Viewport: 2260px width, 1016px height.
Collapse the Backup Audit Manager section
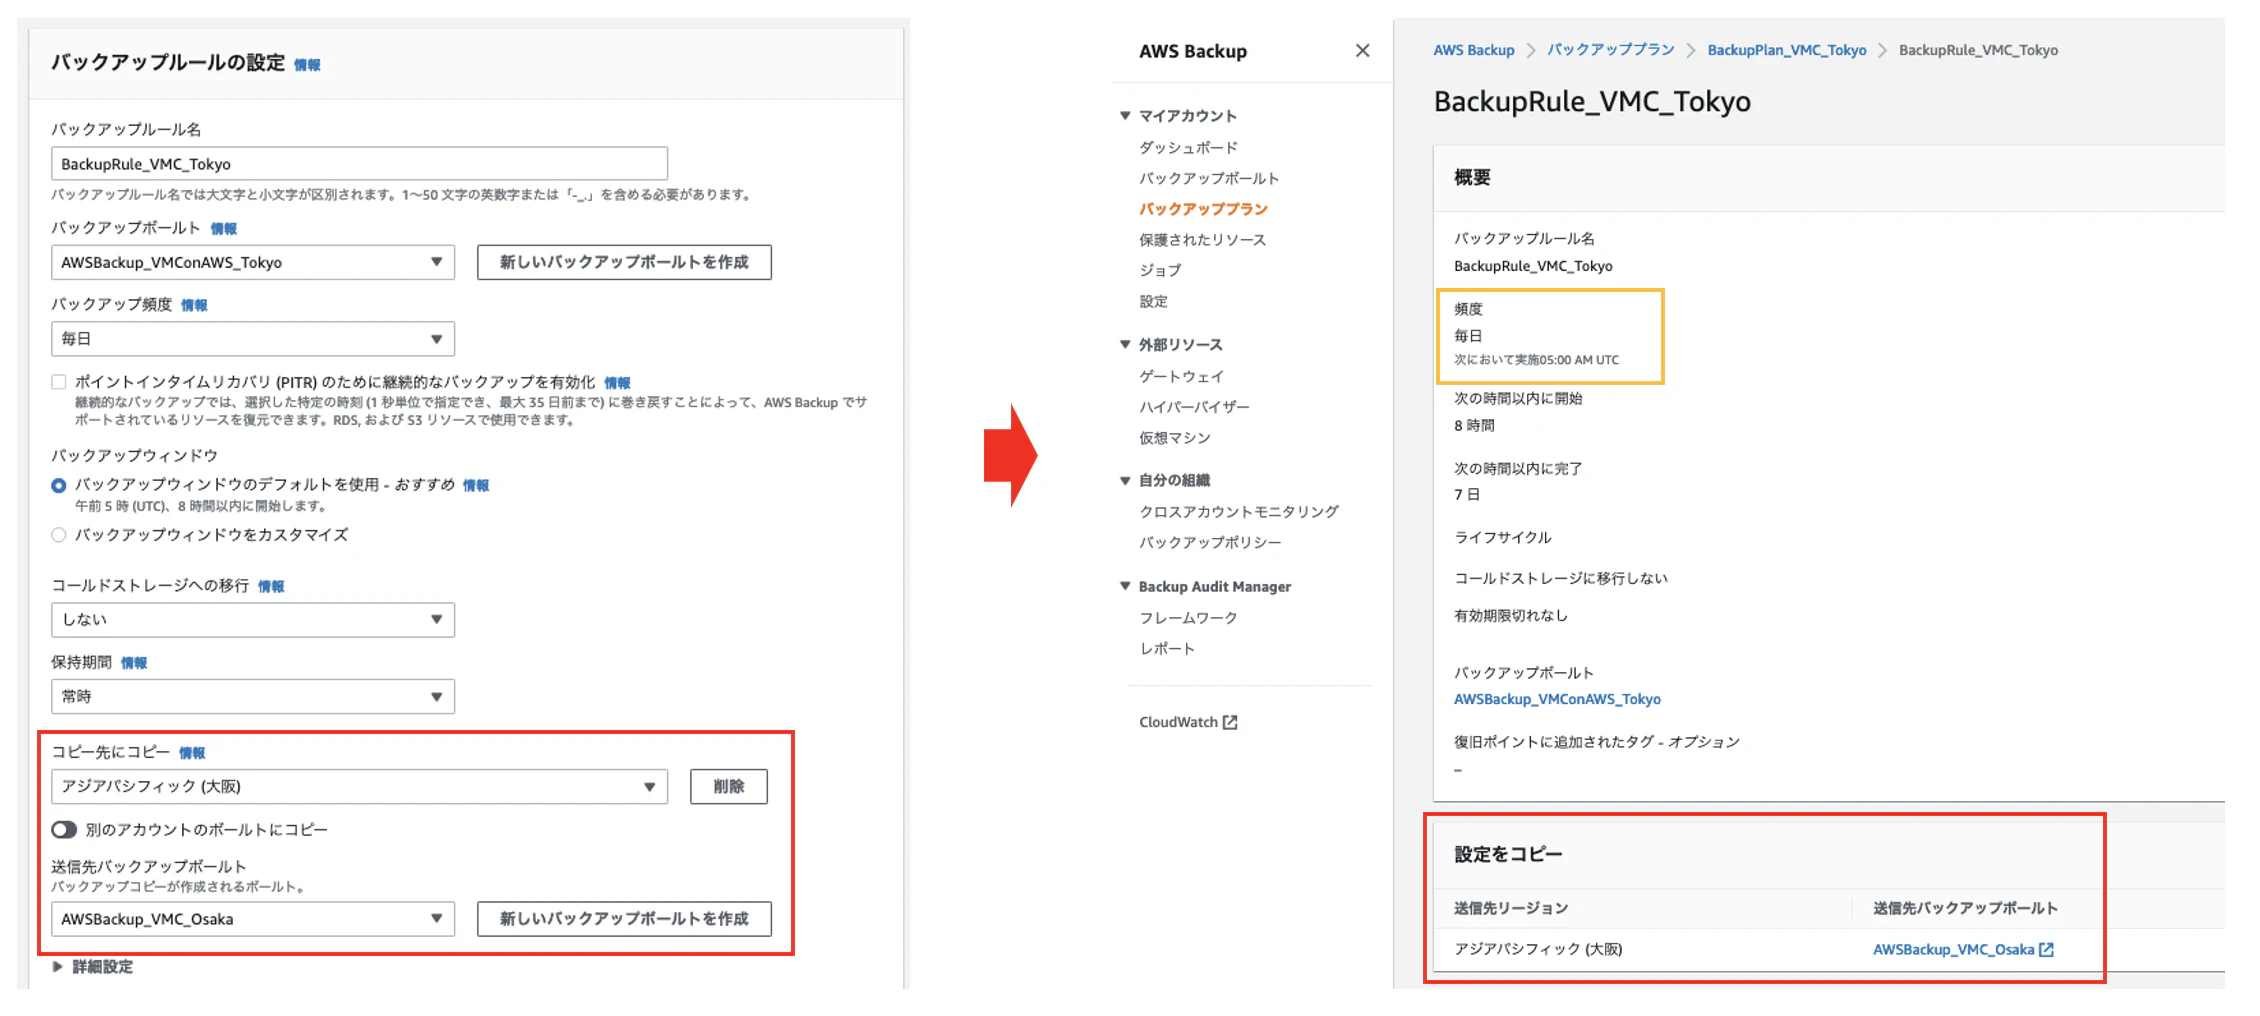(x=1125, y=587)
